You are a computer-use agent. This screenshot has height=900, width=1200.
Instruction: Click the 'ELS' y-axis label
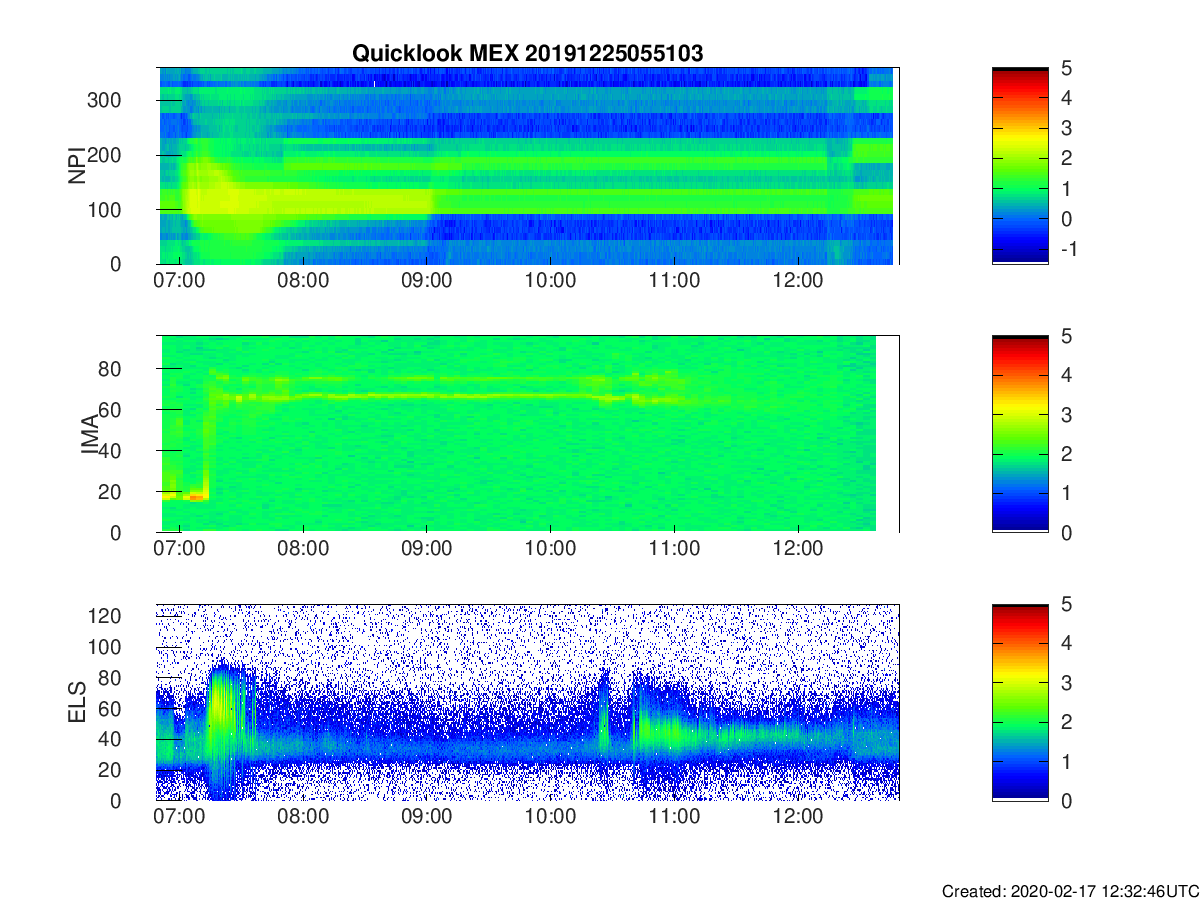(x=76, y=702)
